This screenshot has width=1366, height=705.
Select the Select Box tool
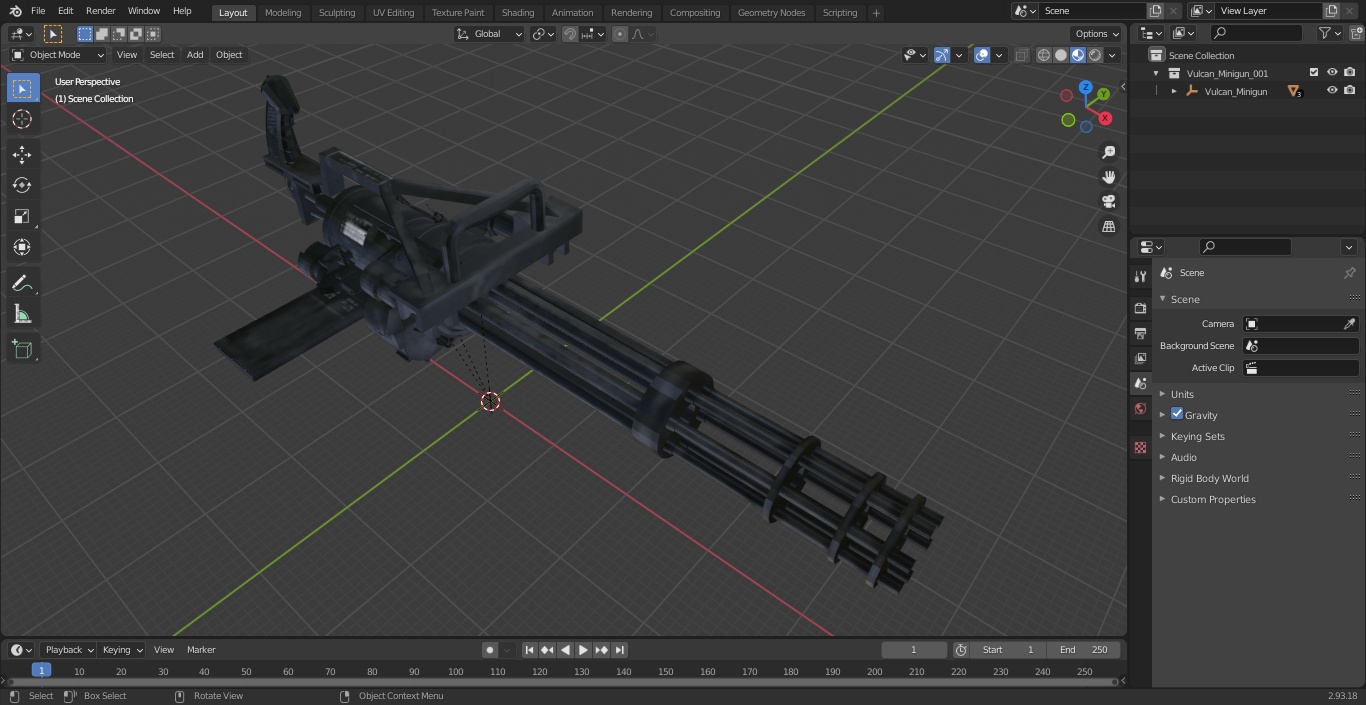22,88
